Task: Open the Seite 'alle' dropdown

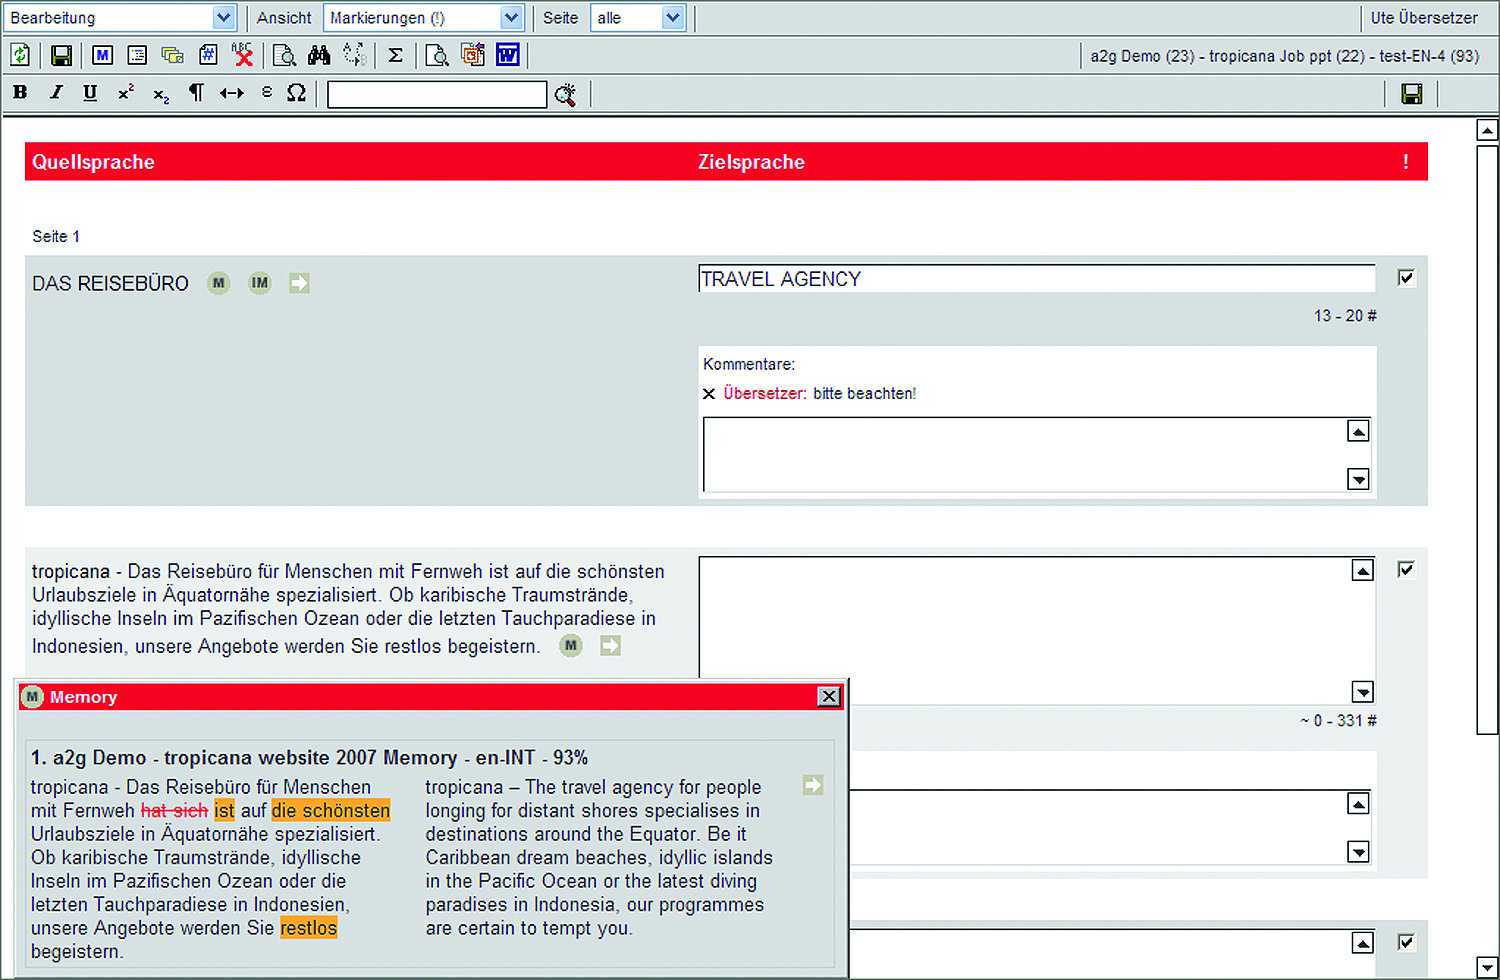Action: [x=673, y=18]
